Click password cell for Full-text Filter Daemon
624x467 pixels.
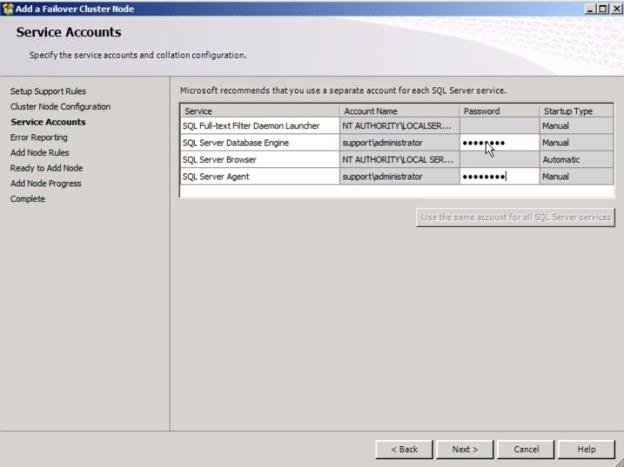click(x=499, y=126)
